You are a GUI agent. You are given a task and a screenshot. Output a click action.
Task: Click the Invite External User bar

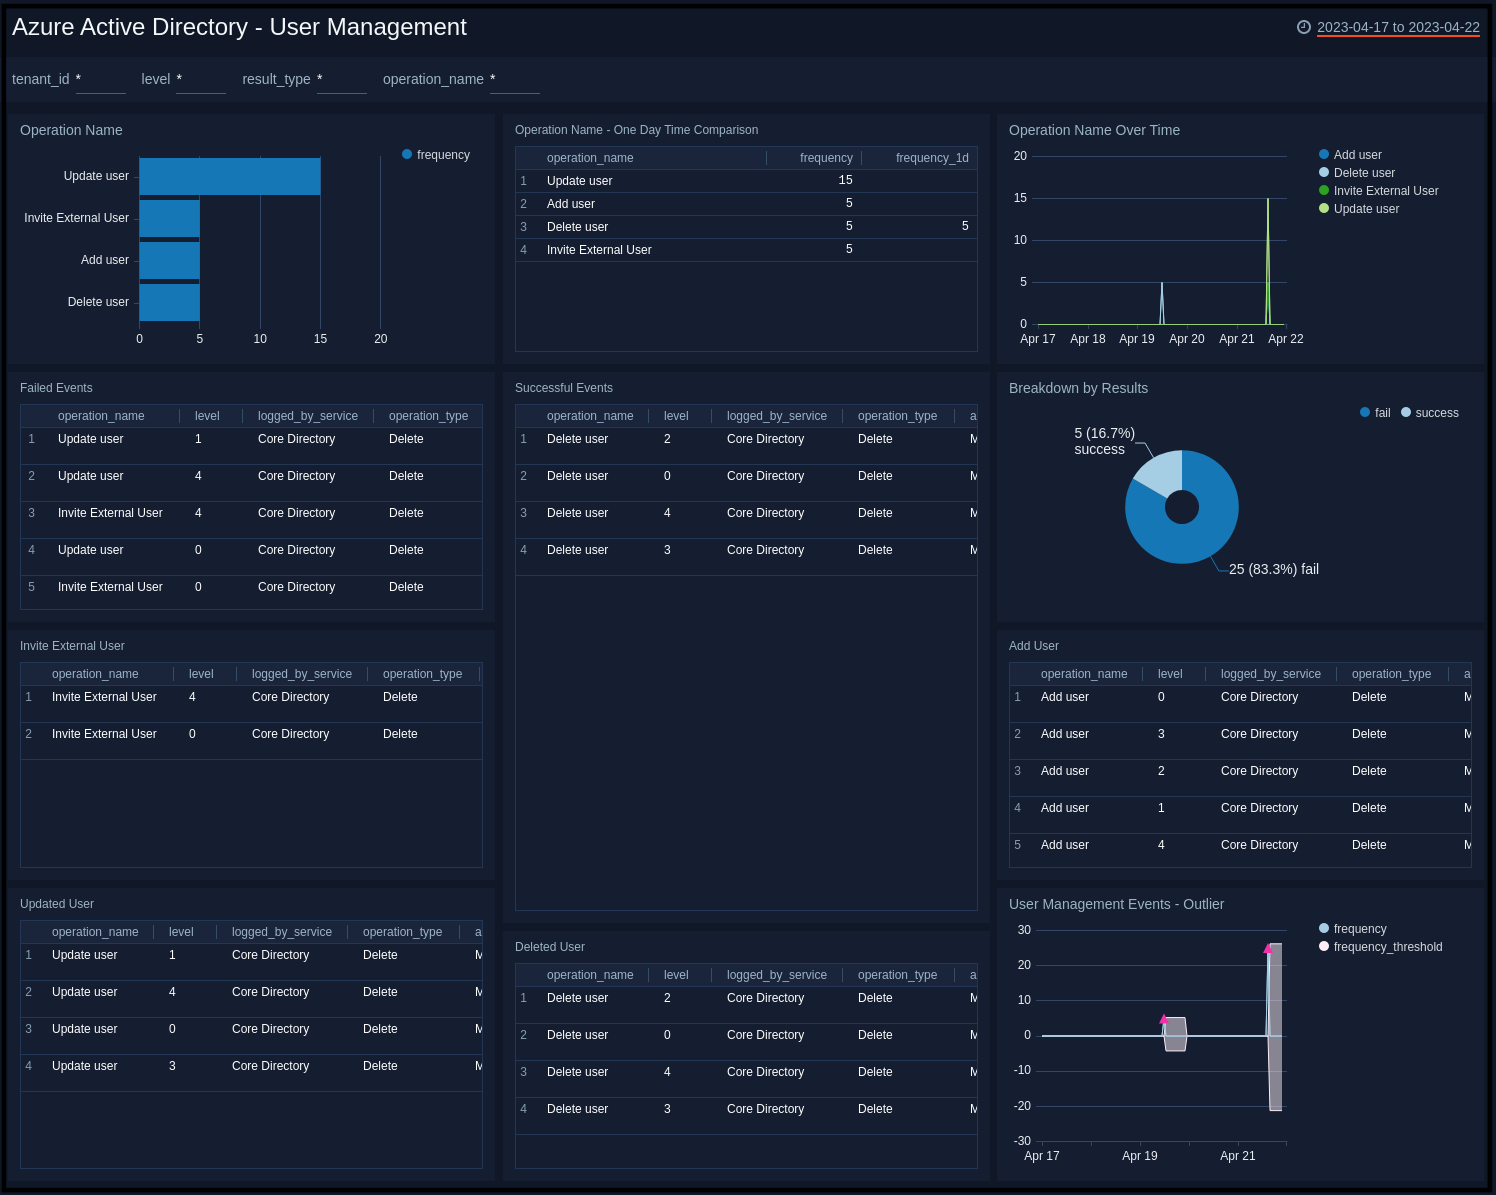point(170,218)
